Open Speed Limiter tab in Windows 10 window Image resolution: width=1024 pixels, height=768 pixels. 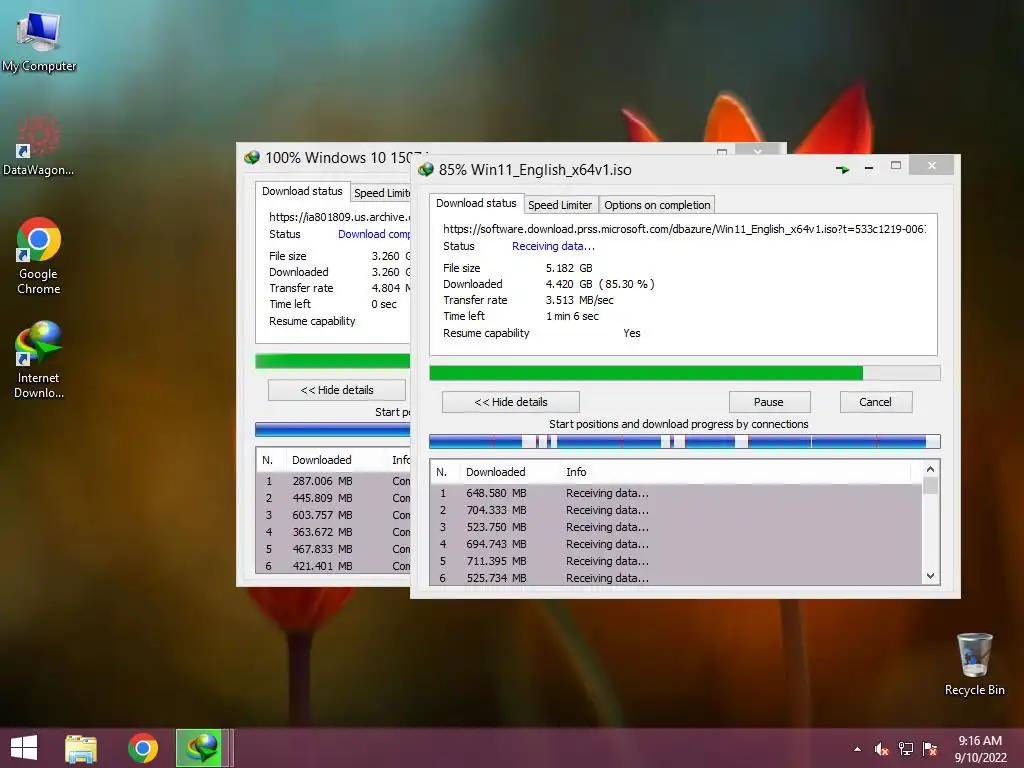pos(381,193)
